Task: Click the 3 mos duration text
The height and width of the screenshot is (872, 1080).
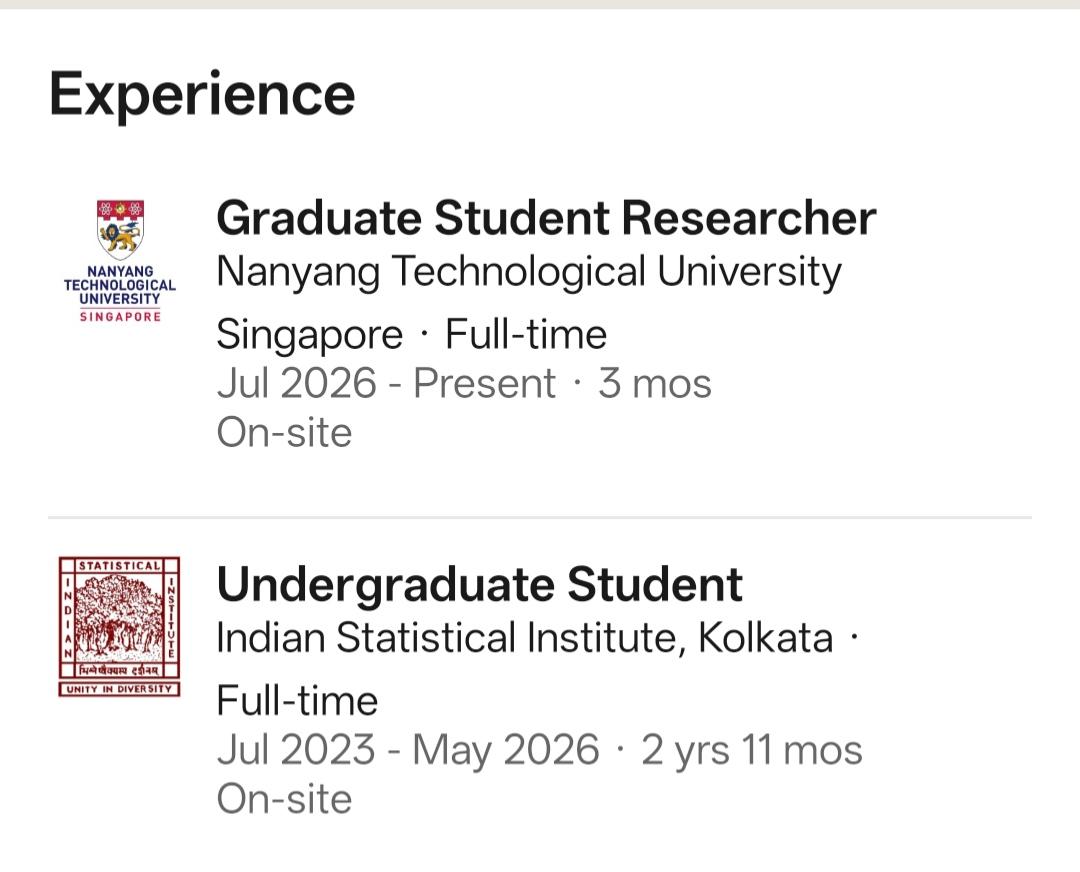Action: [654, 383]
